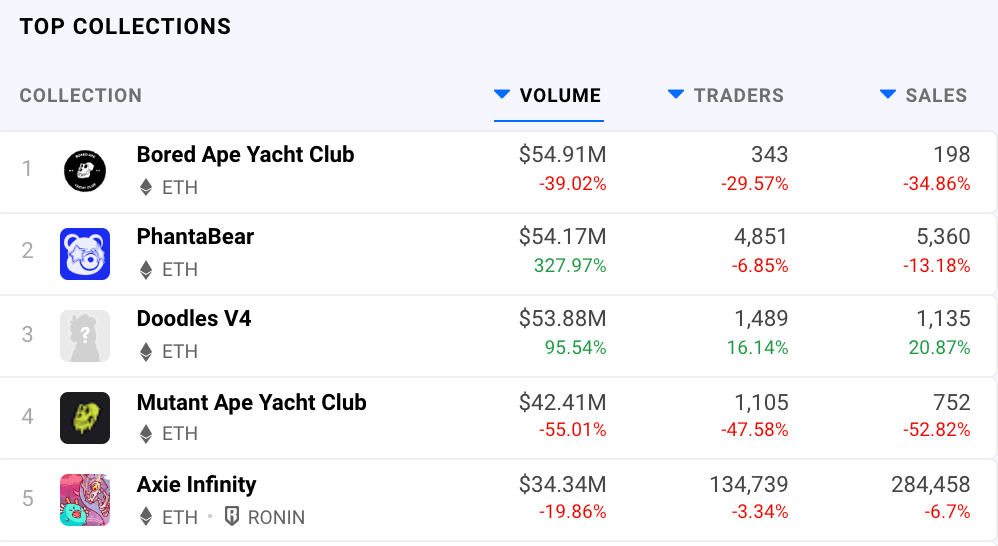Image resolution: width=998 pixels, height=546 pixels.
Task: Click the $54.17M volume value for PhantaBear
Action: 562,237
